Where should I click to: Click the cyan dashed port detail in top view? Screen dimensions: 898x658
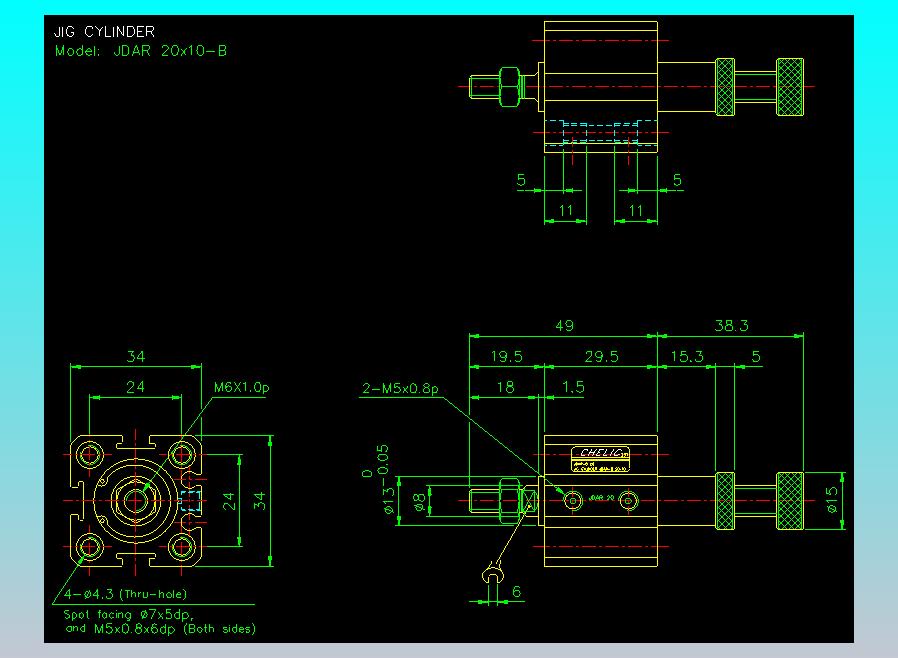[x=600, y=133]
